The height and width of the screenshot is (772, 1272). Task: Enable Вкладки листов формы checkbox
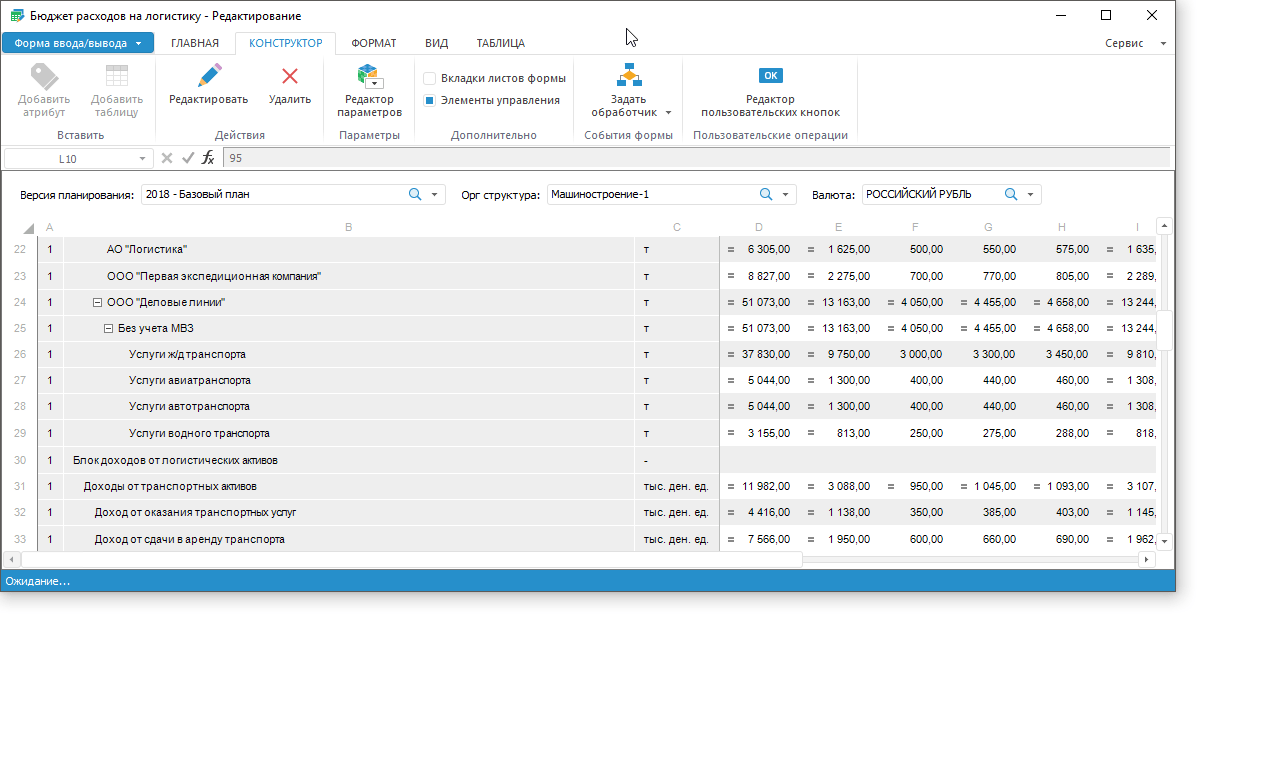tap(429, 78)
